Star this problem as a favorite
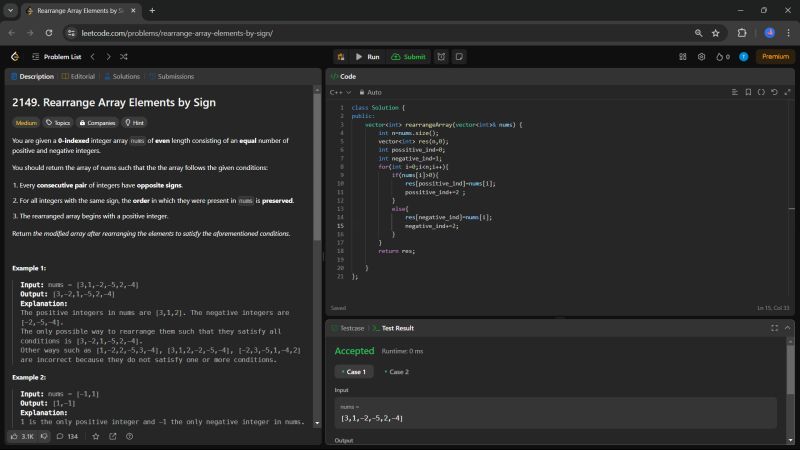Screen dimensions: 800x450 coord(96,436)
